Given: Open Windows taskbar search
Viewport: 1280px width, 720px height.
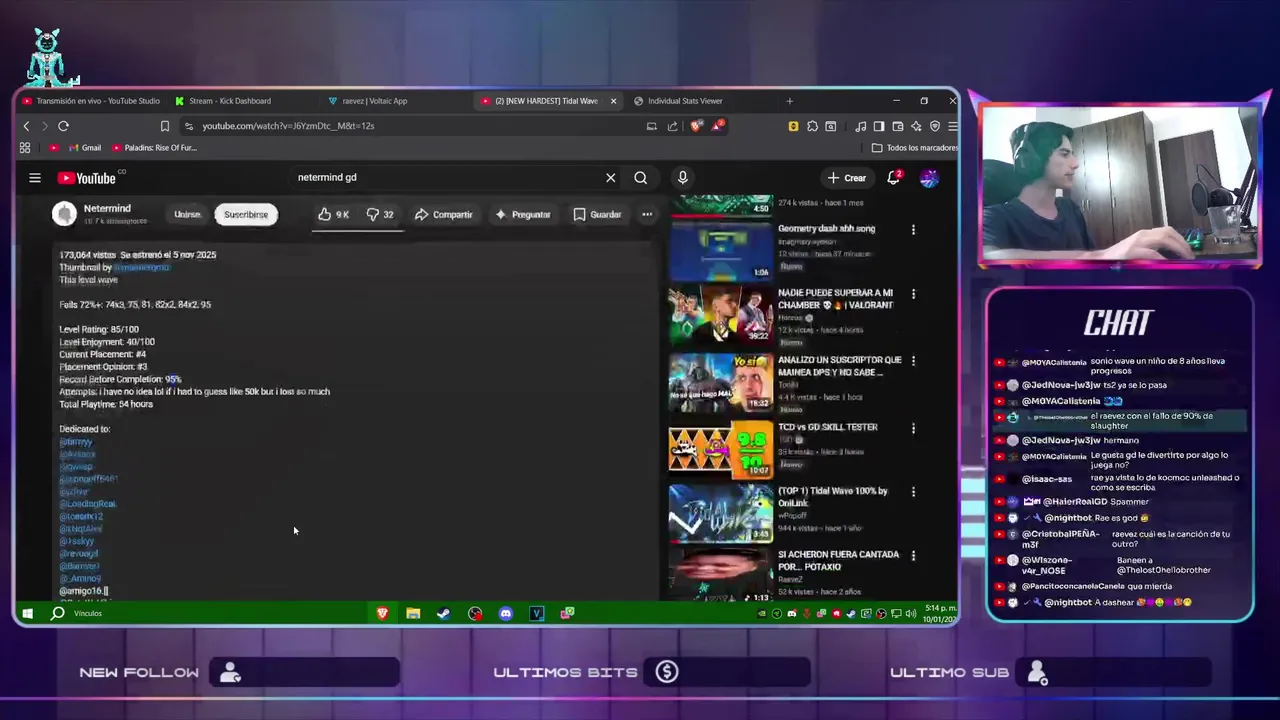Looking at the screenshot, I should point(58,613).
